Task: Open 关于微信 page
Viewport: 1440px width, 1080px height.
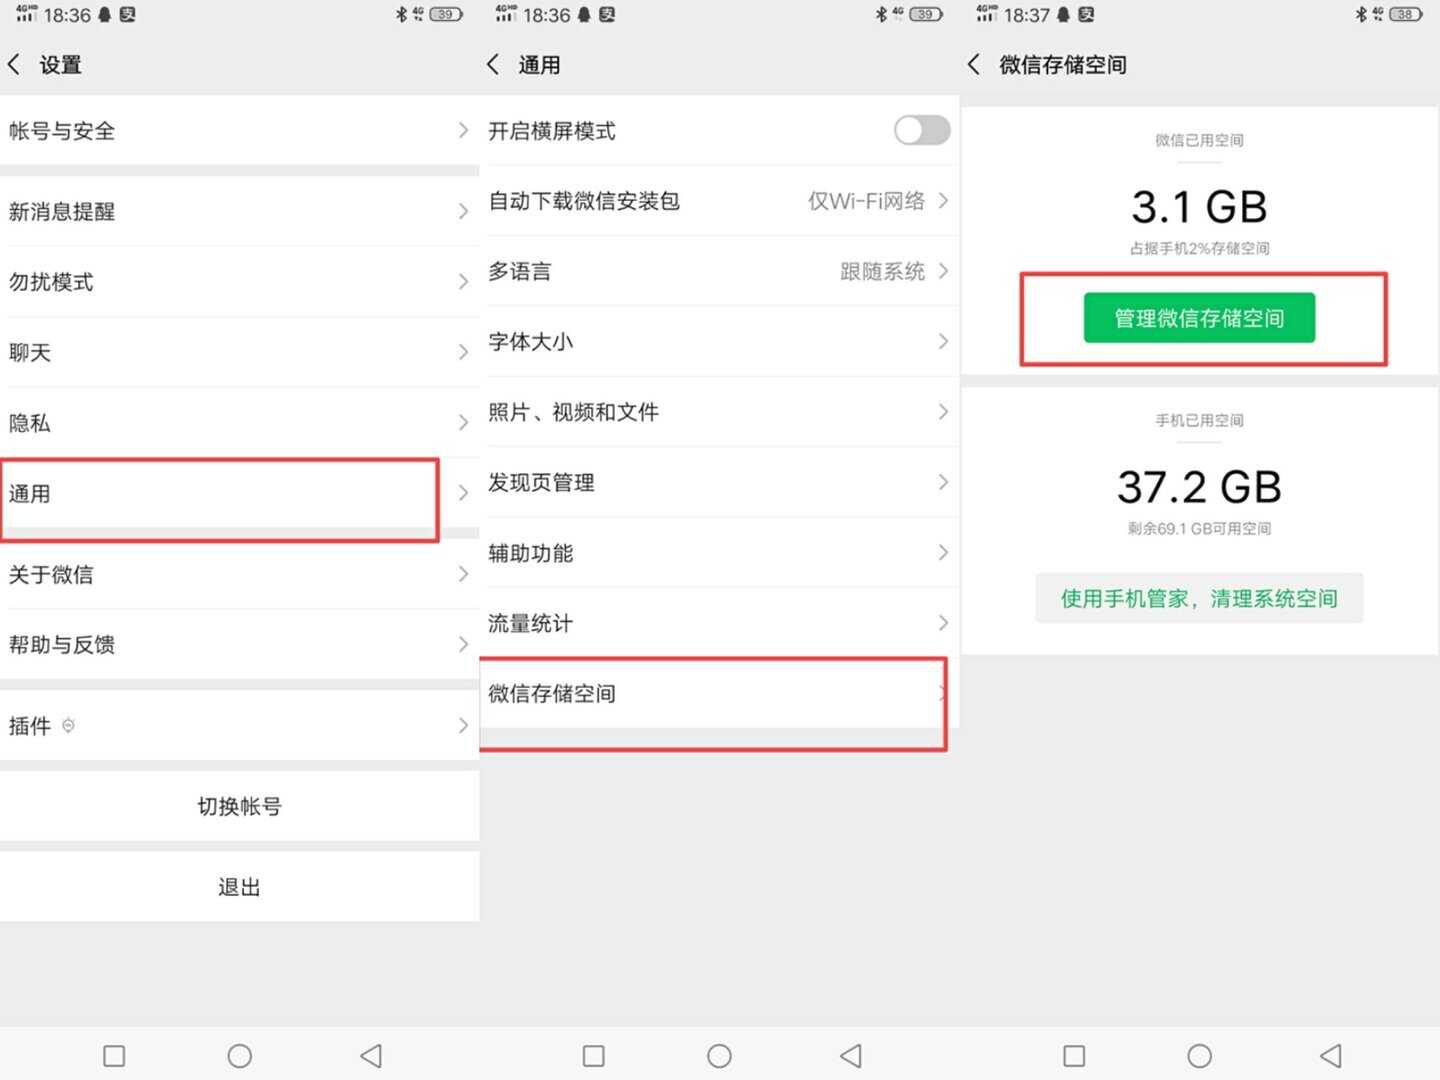Action: tap(240, 574)
